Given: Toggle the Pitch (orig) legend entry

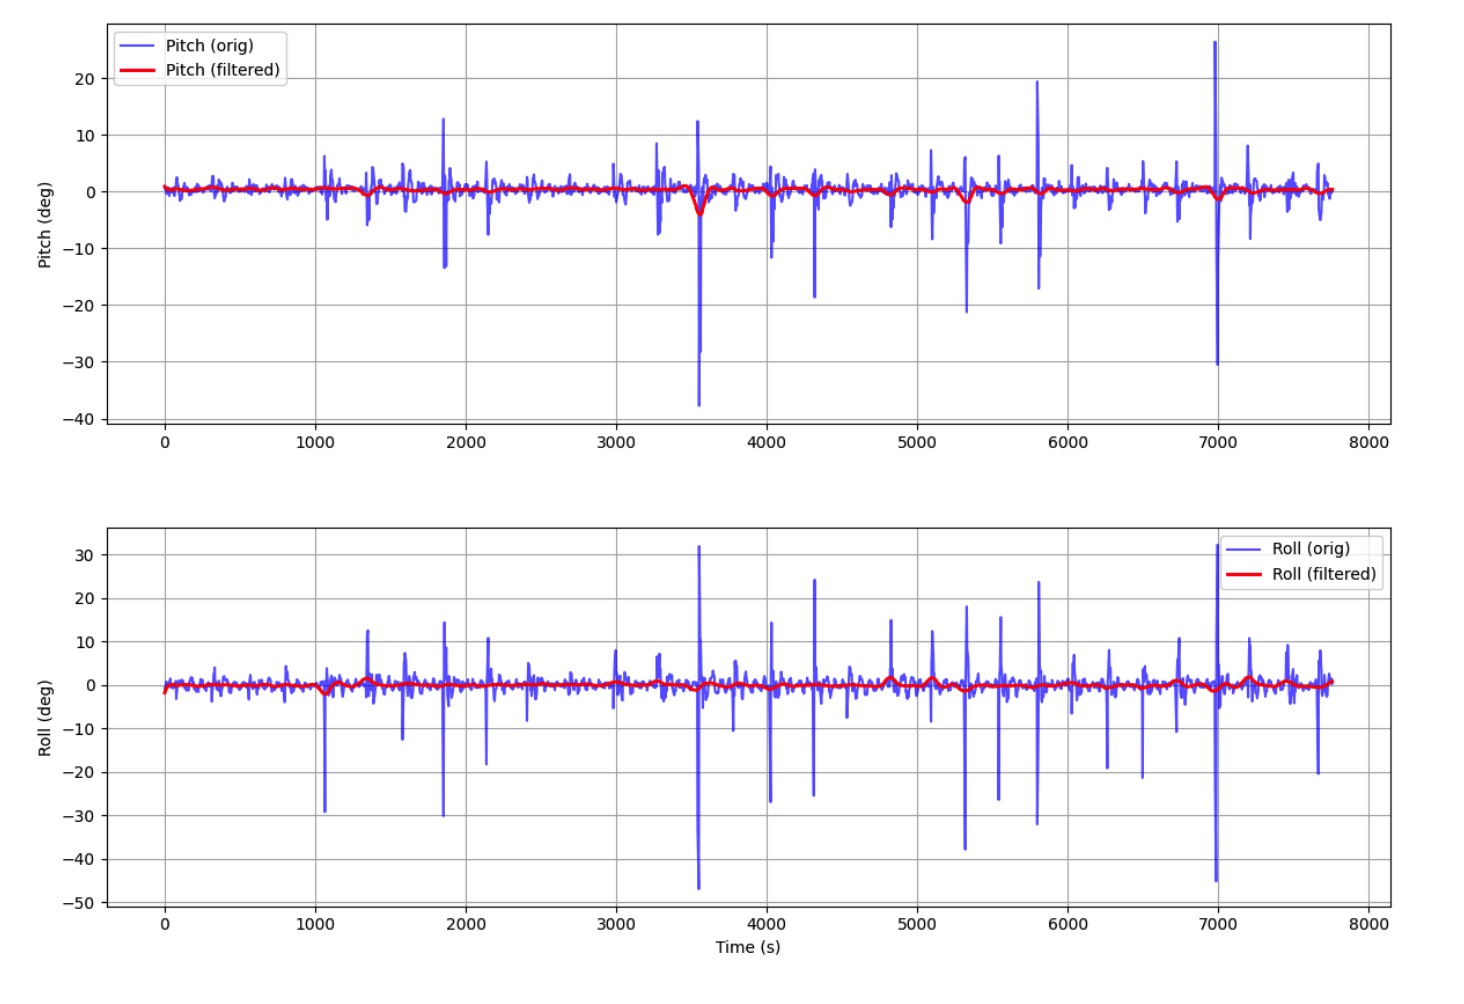Looking at the screenshot, I should coord(197,43).
